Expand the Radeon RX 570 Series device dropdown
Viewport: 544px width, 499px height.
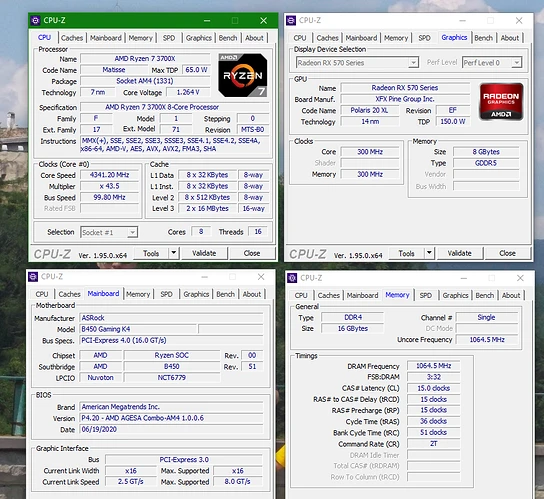point(413,63)
